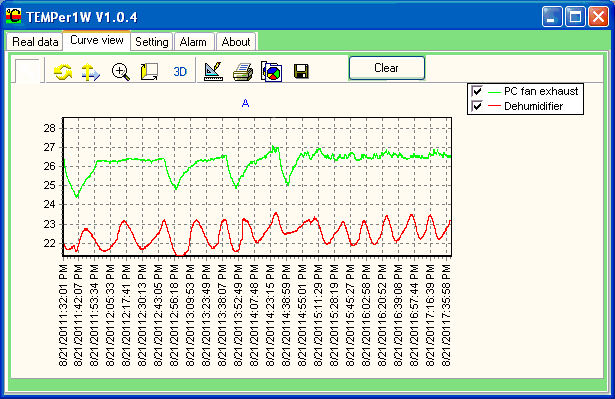Click the Dehumidifier legend label

(x=533, y=106)
